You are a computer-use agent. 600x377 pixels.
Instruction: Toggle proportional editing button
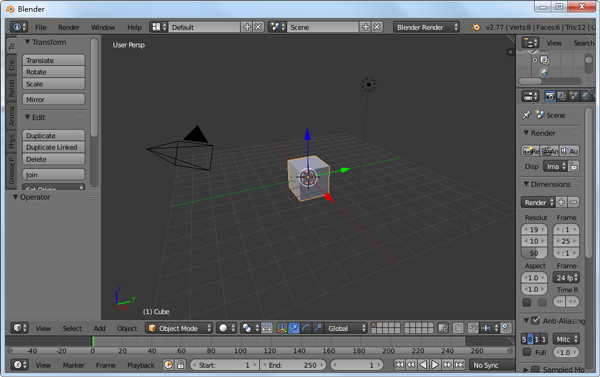pos(458,328)
